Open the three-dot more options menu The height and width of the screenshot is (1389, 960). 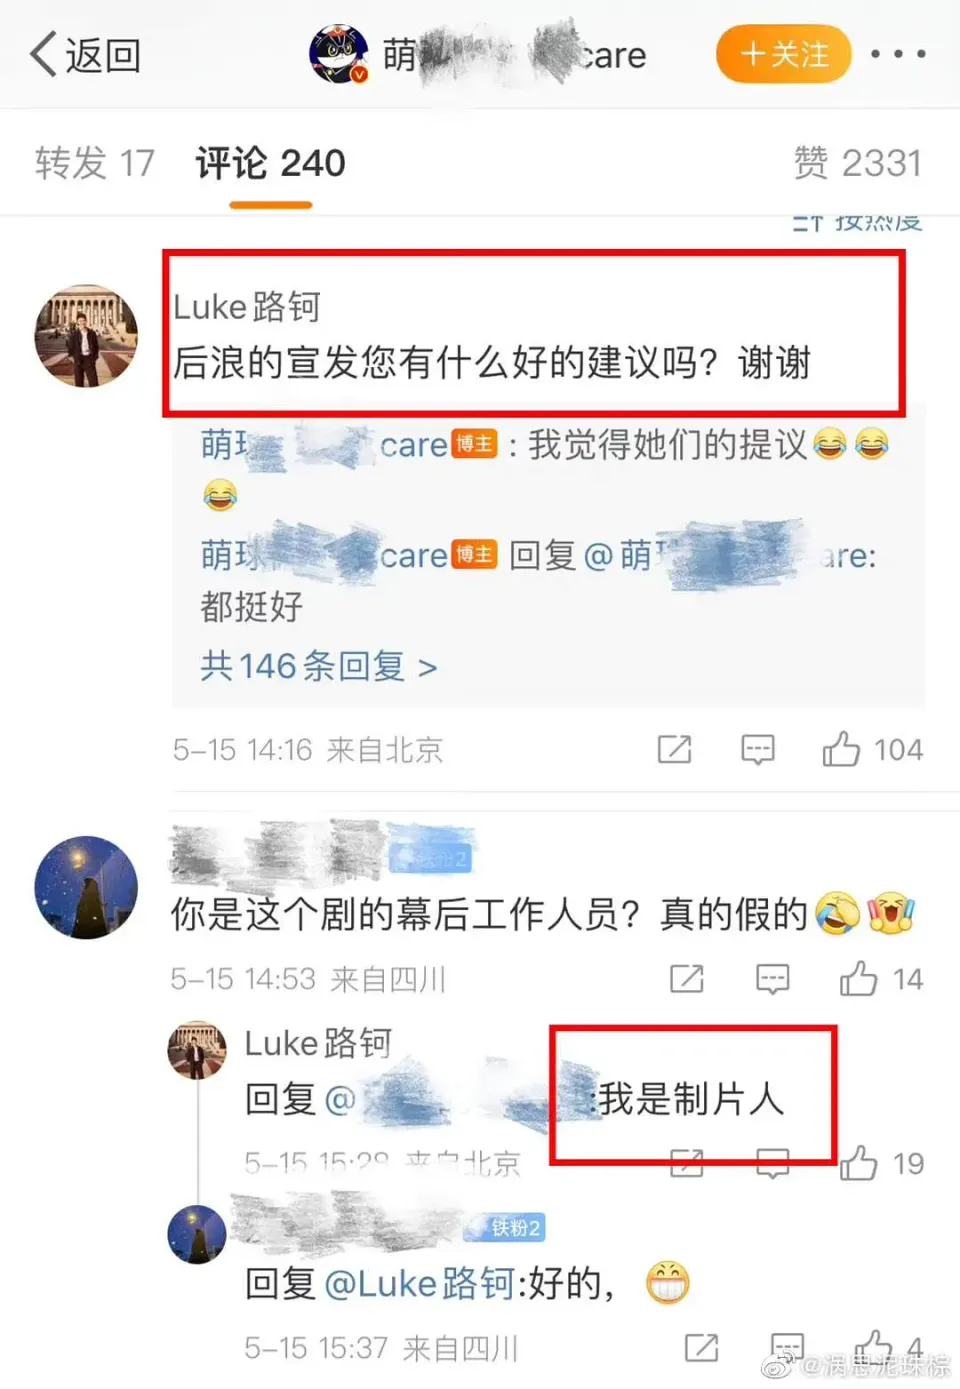(x=898, y=54)
